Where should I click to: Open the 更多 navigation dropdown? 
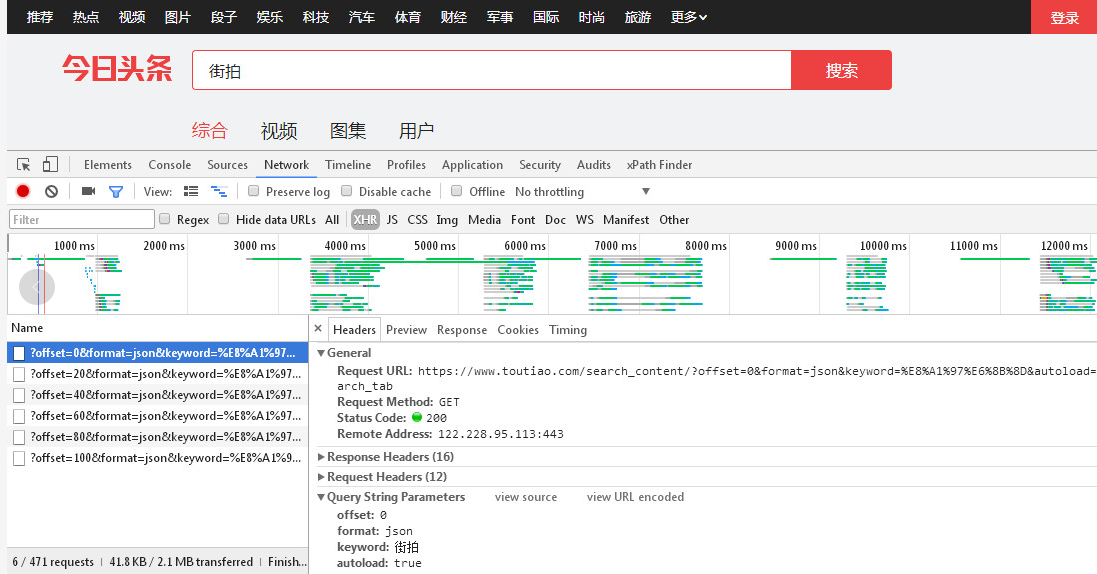688,17
